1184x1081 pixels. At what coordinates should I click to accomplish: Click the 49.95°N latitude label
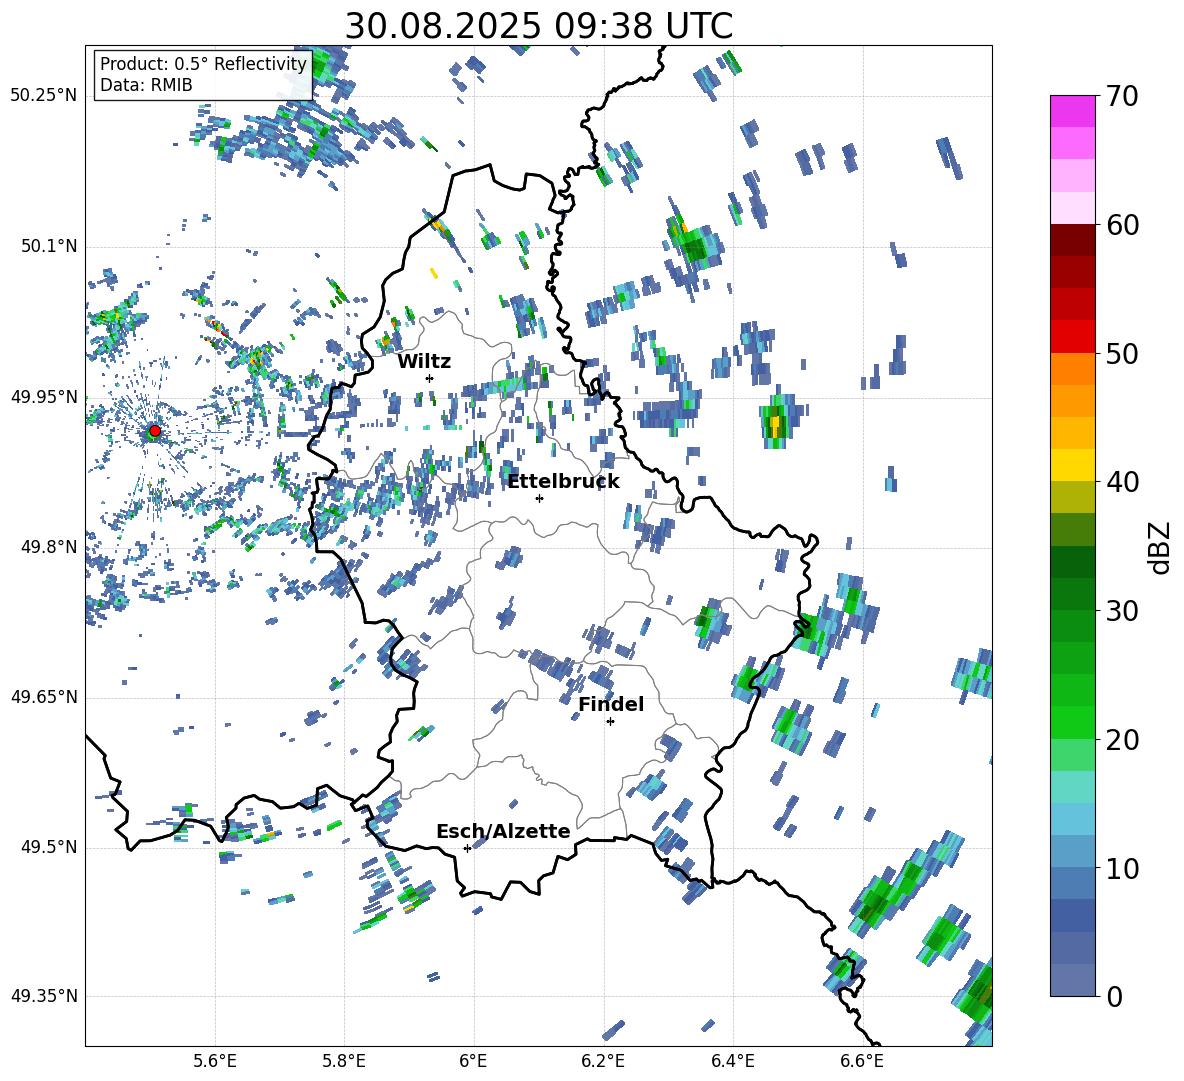(x=44, y=397)
